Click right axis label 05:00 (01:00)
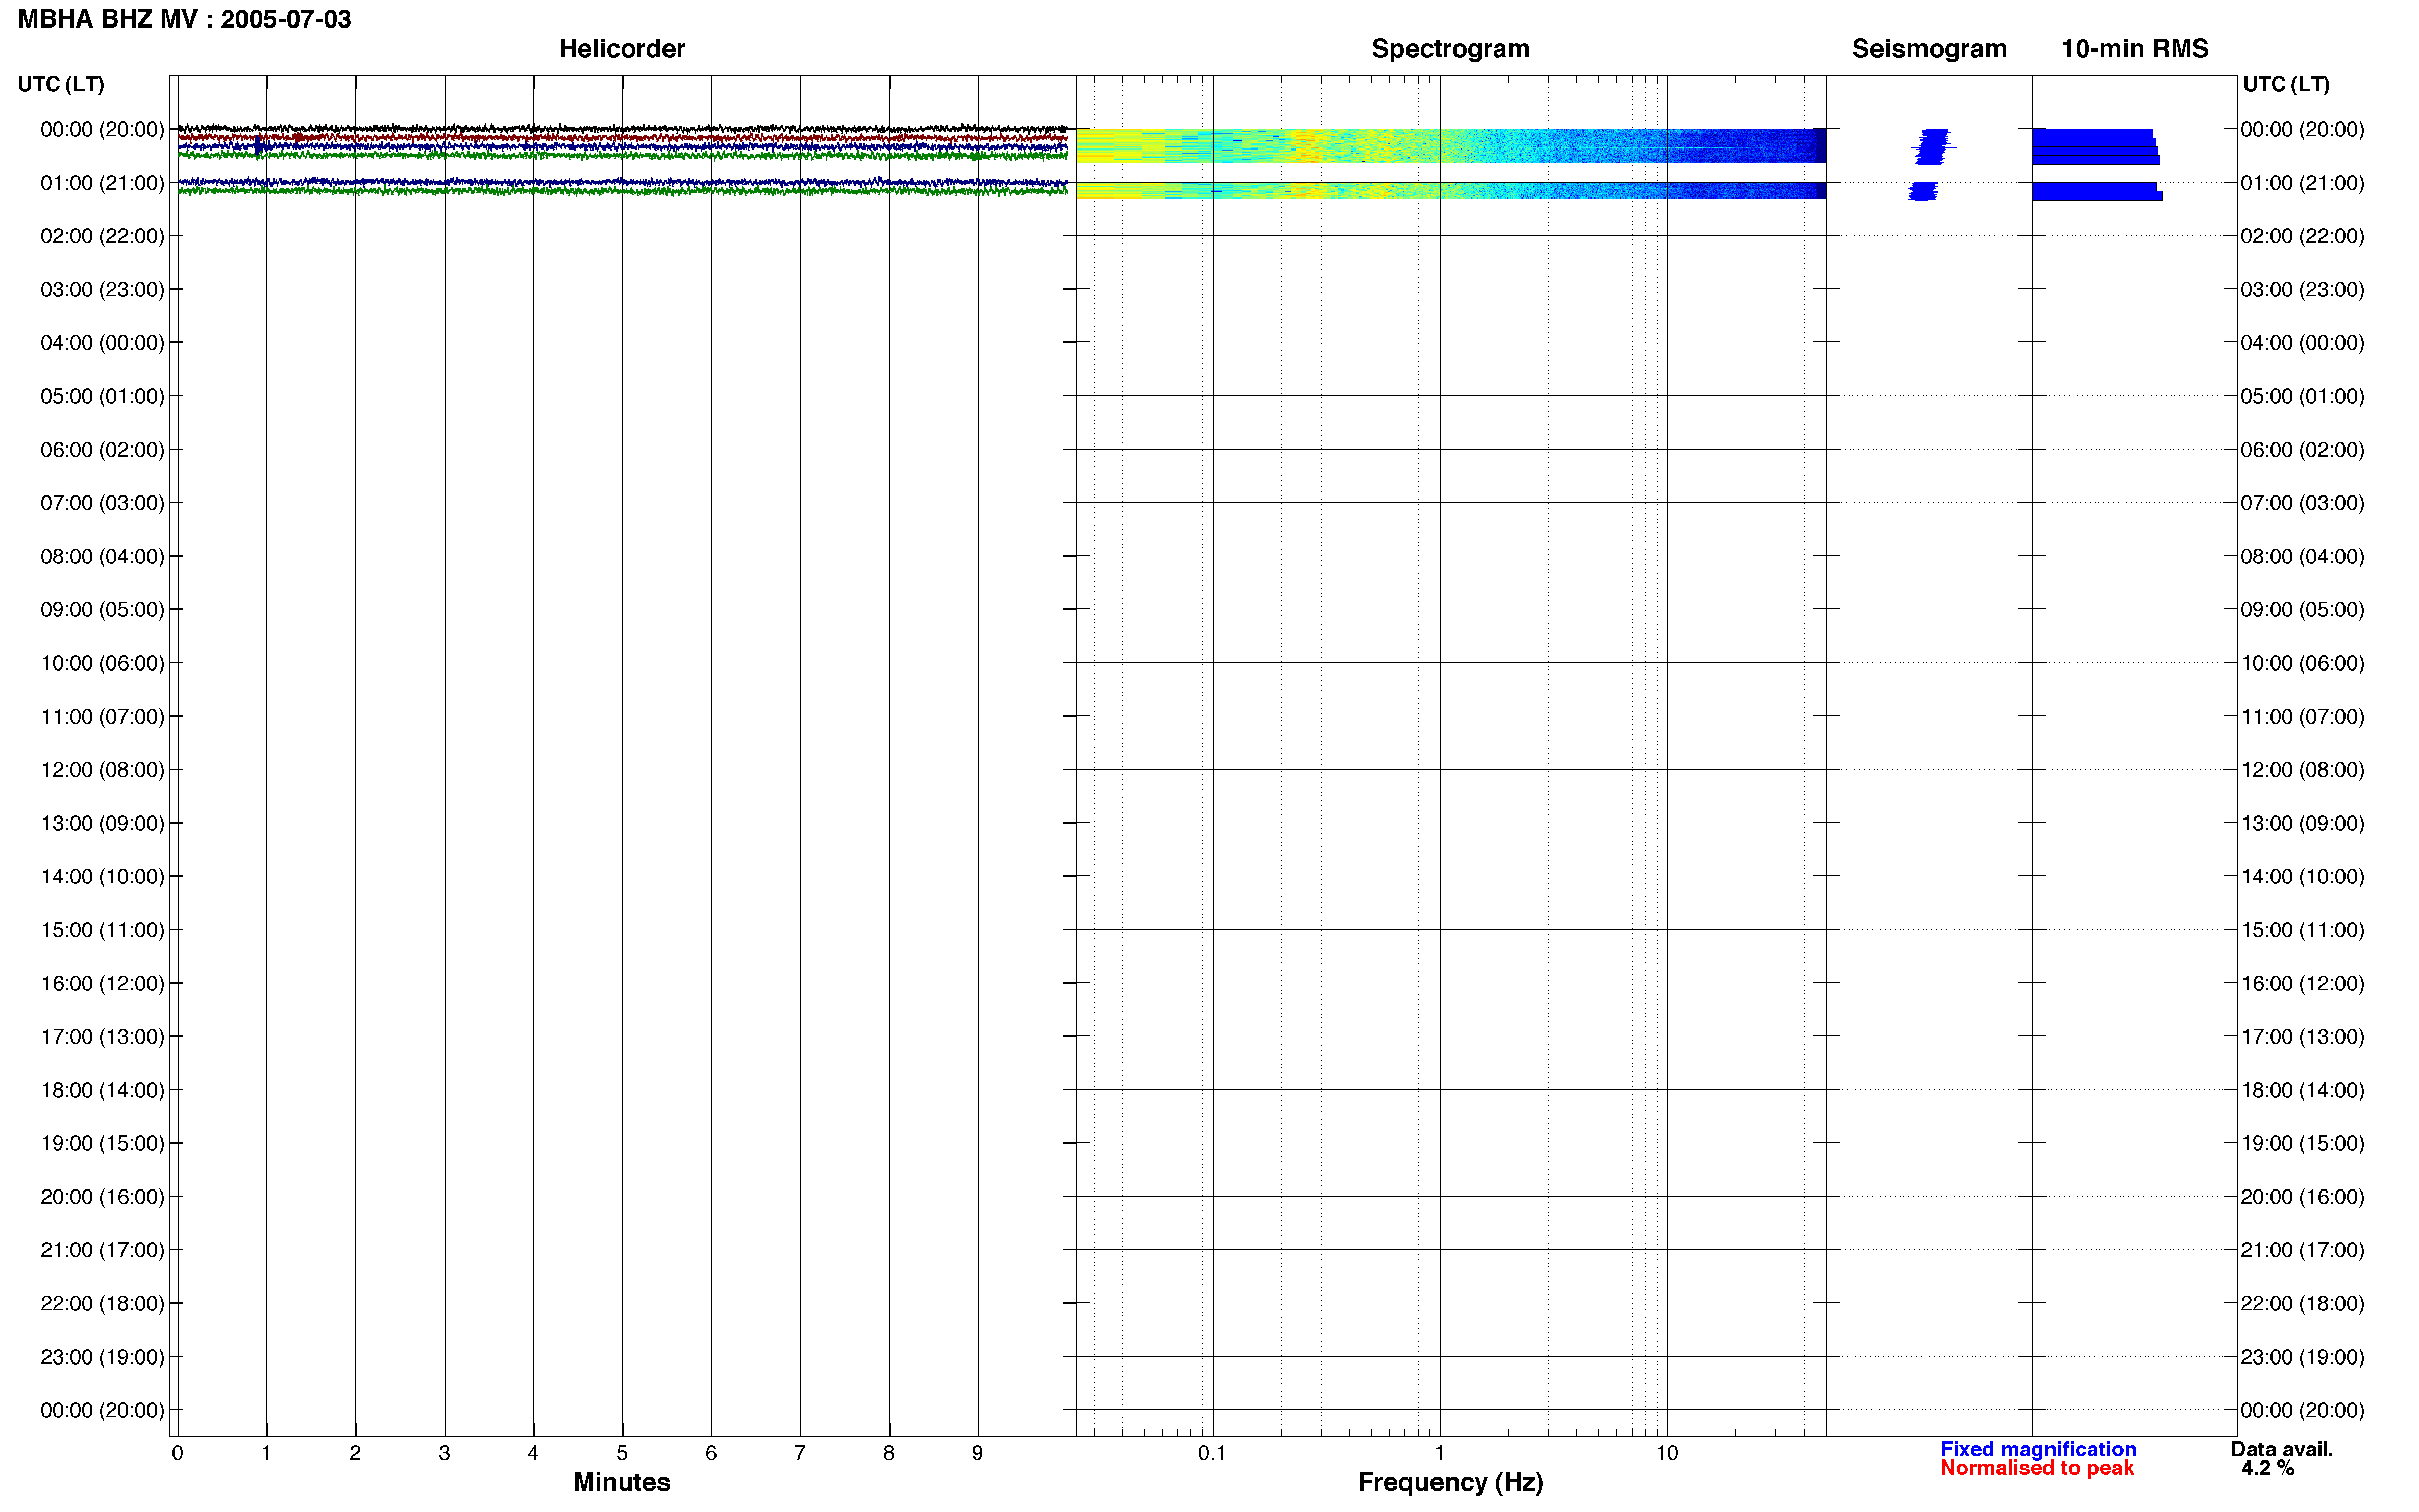 (x=2302, y=396)
